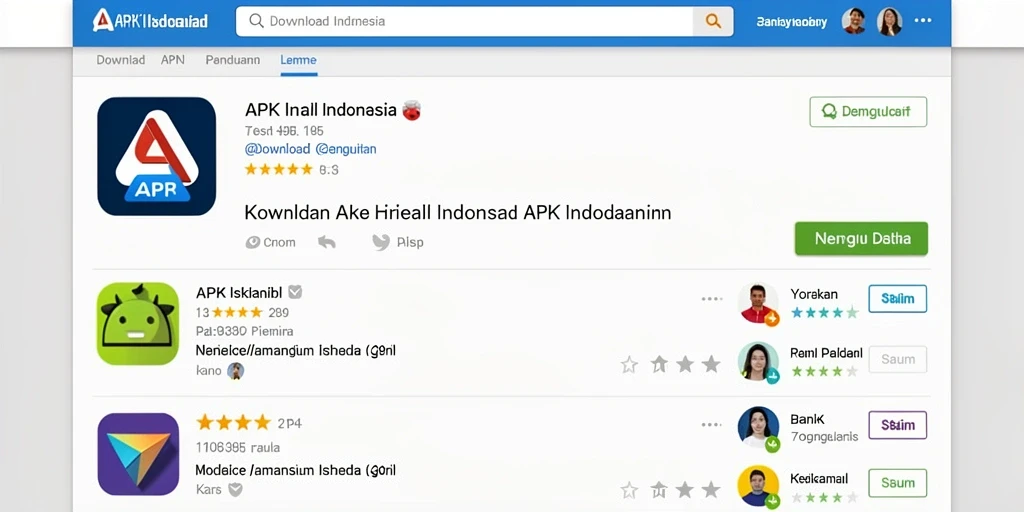Click the first empty star in purple app rating
Image resolution: width=1024 pixels, height=512 pixels.
[x=629, y=490]
